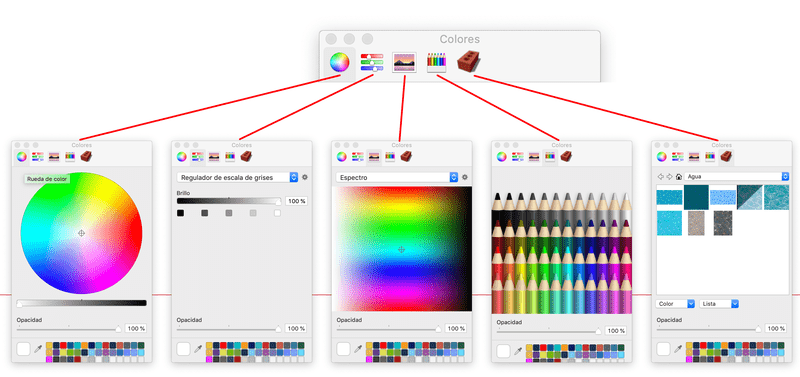Click the color wheel tab icon in Agua window
This screenshot has width=800, height=377.
coord(662,157)
